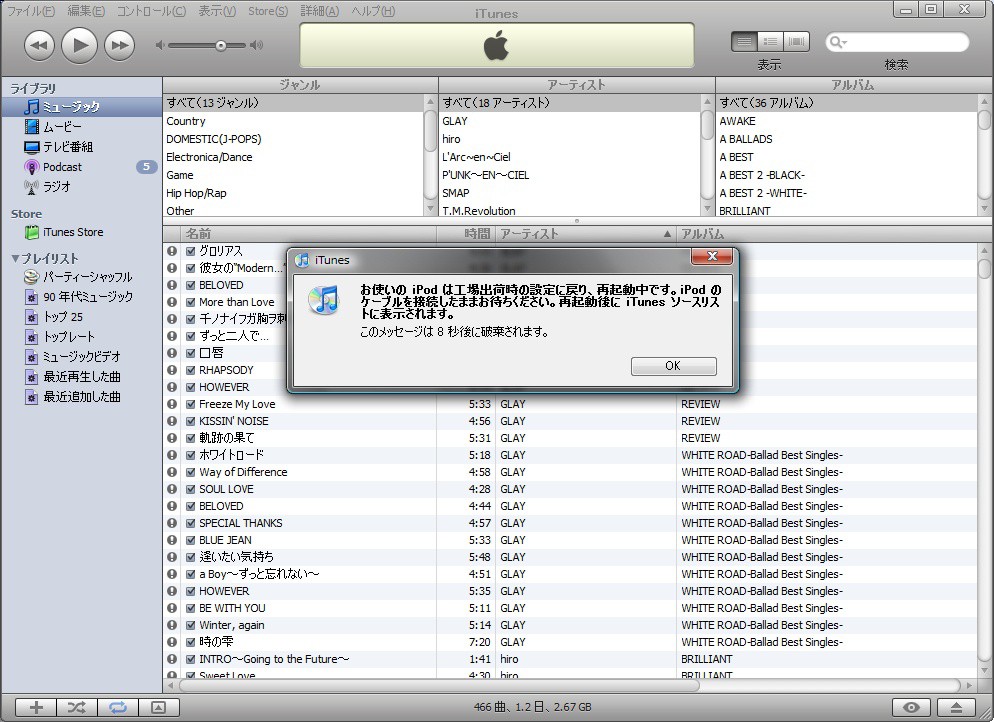This screenshot has width=994, height=722.
Task: Uncheck the Winter, again checkbox
Action: point(190,625)
